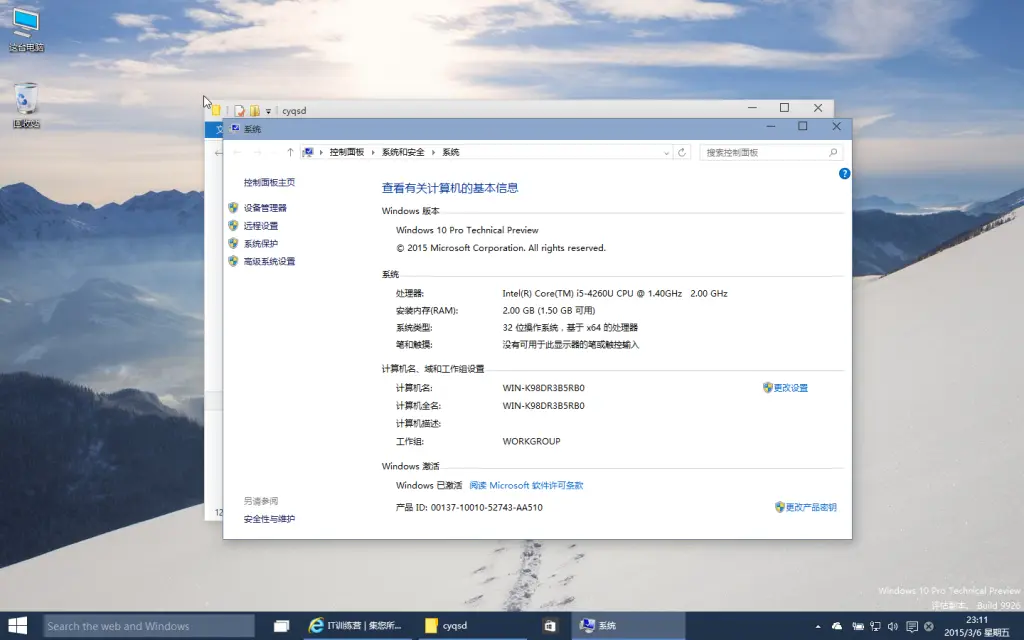Screen dimensions: 1024x640
Task: Click the refresh button in address bar
Action: [682, 152]
